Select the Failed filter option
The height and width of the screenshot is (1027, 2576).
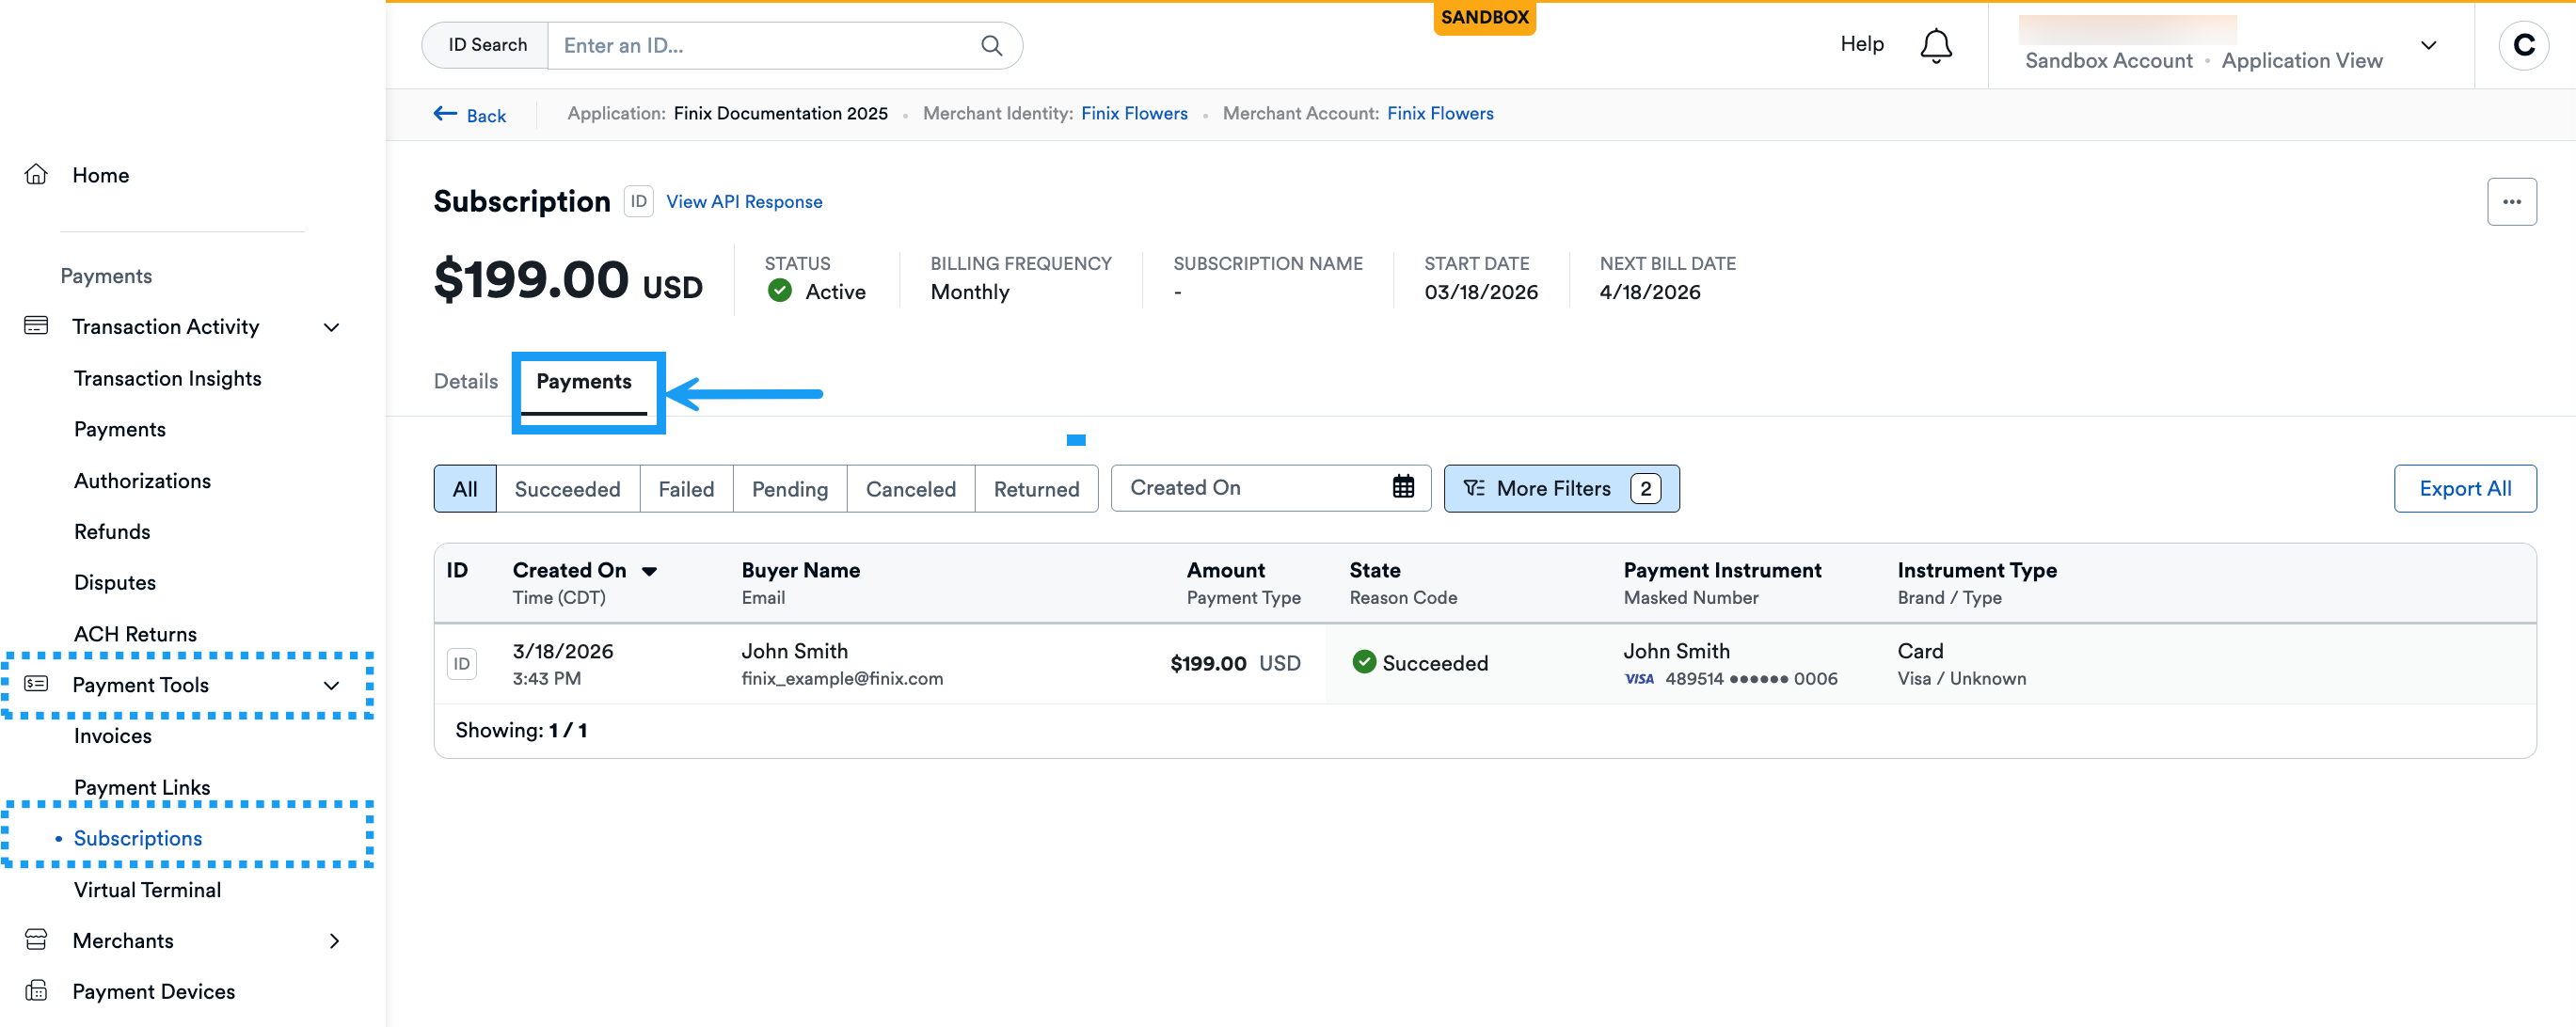[x=685, y=489]
